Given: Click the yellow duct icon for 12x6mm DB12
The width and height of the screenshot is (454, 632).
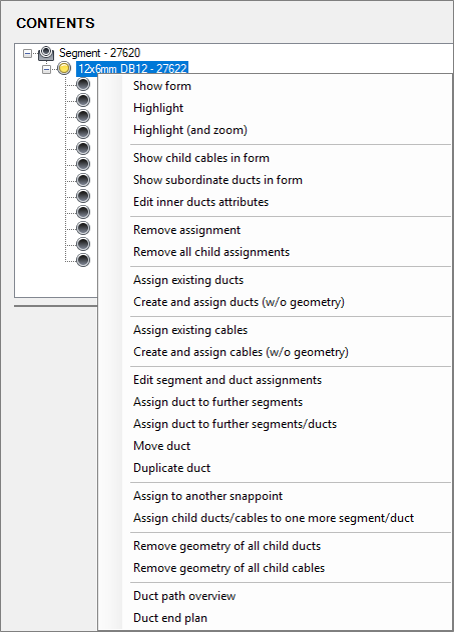Looking at the screenshot, I should click(x=64, y=69).
